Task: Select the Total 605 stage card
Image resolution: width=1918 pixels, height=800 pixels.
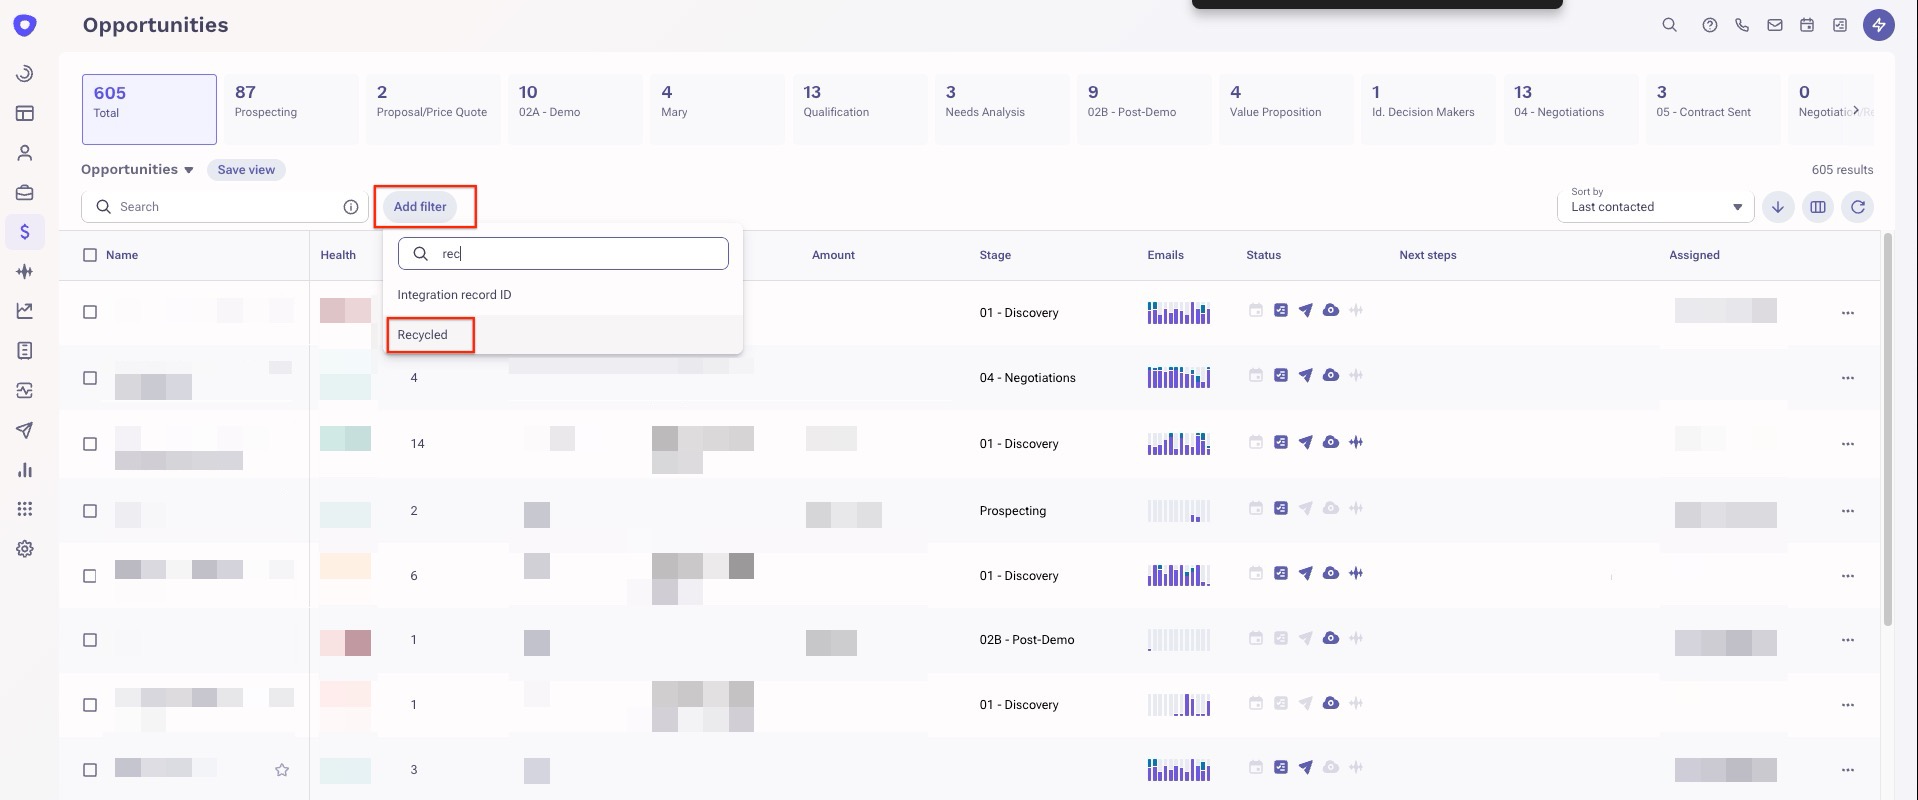Action: coord(149,109)
